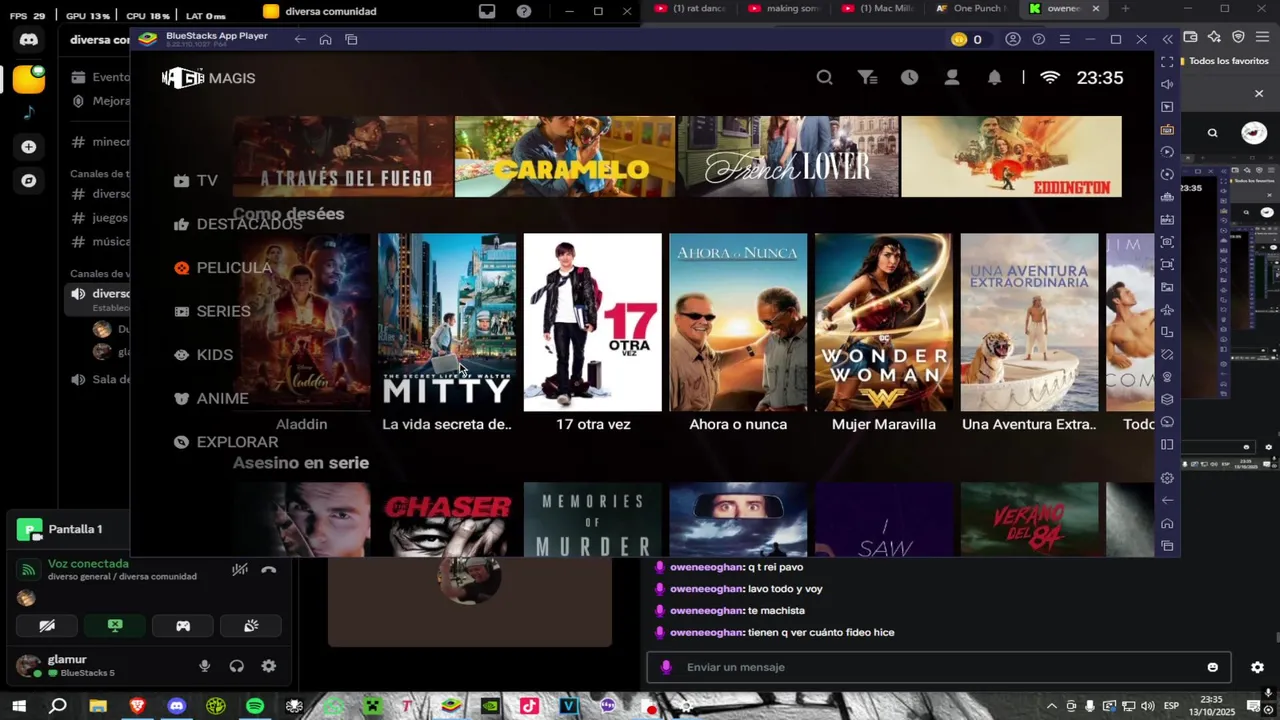Viewport: 1280px width, 720px height.
Task: Open La vida secreta de Mitty poster
Action: (x=447, y=322)
